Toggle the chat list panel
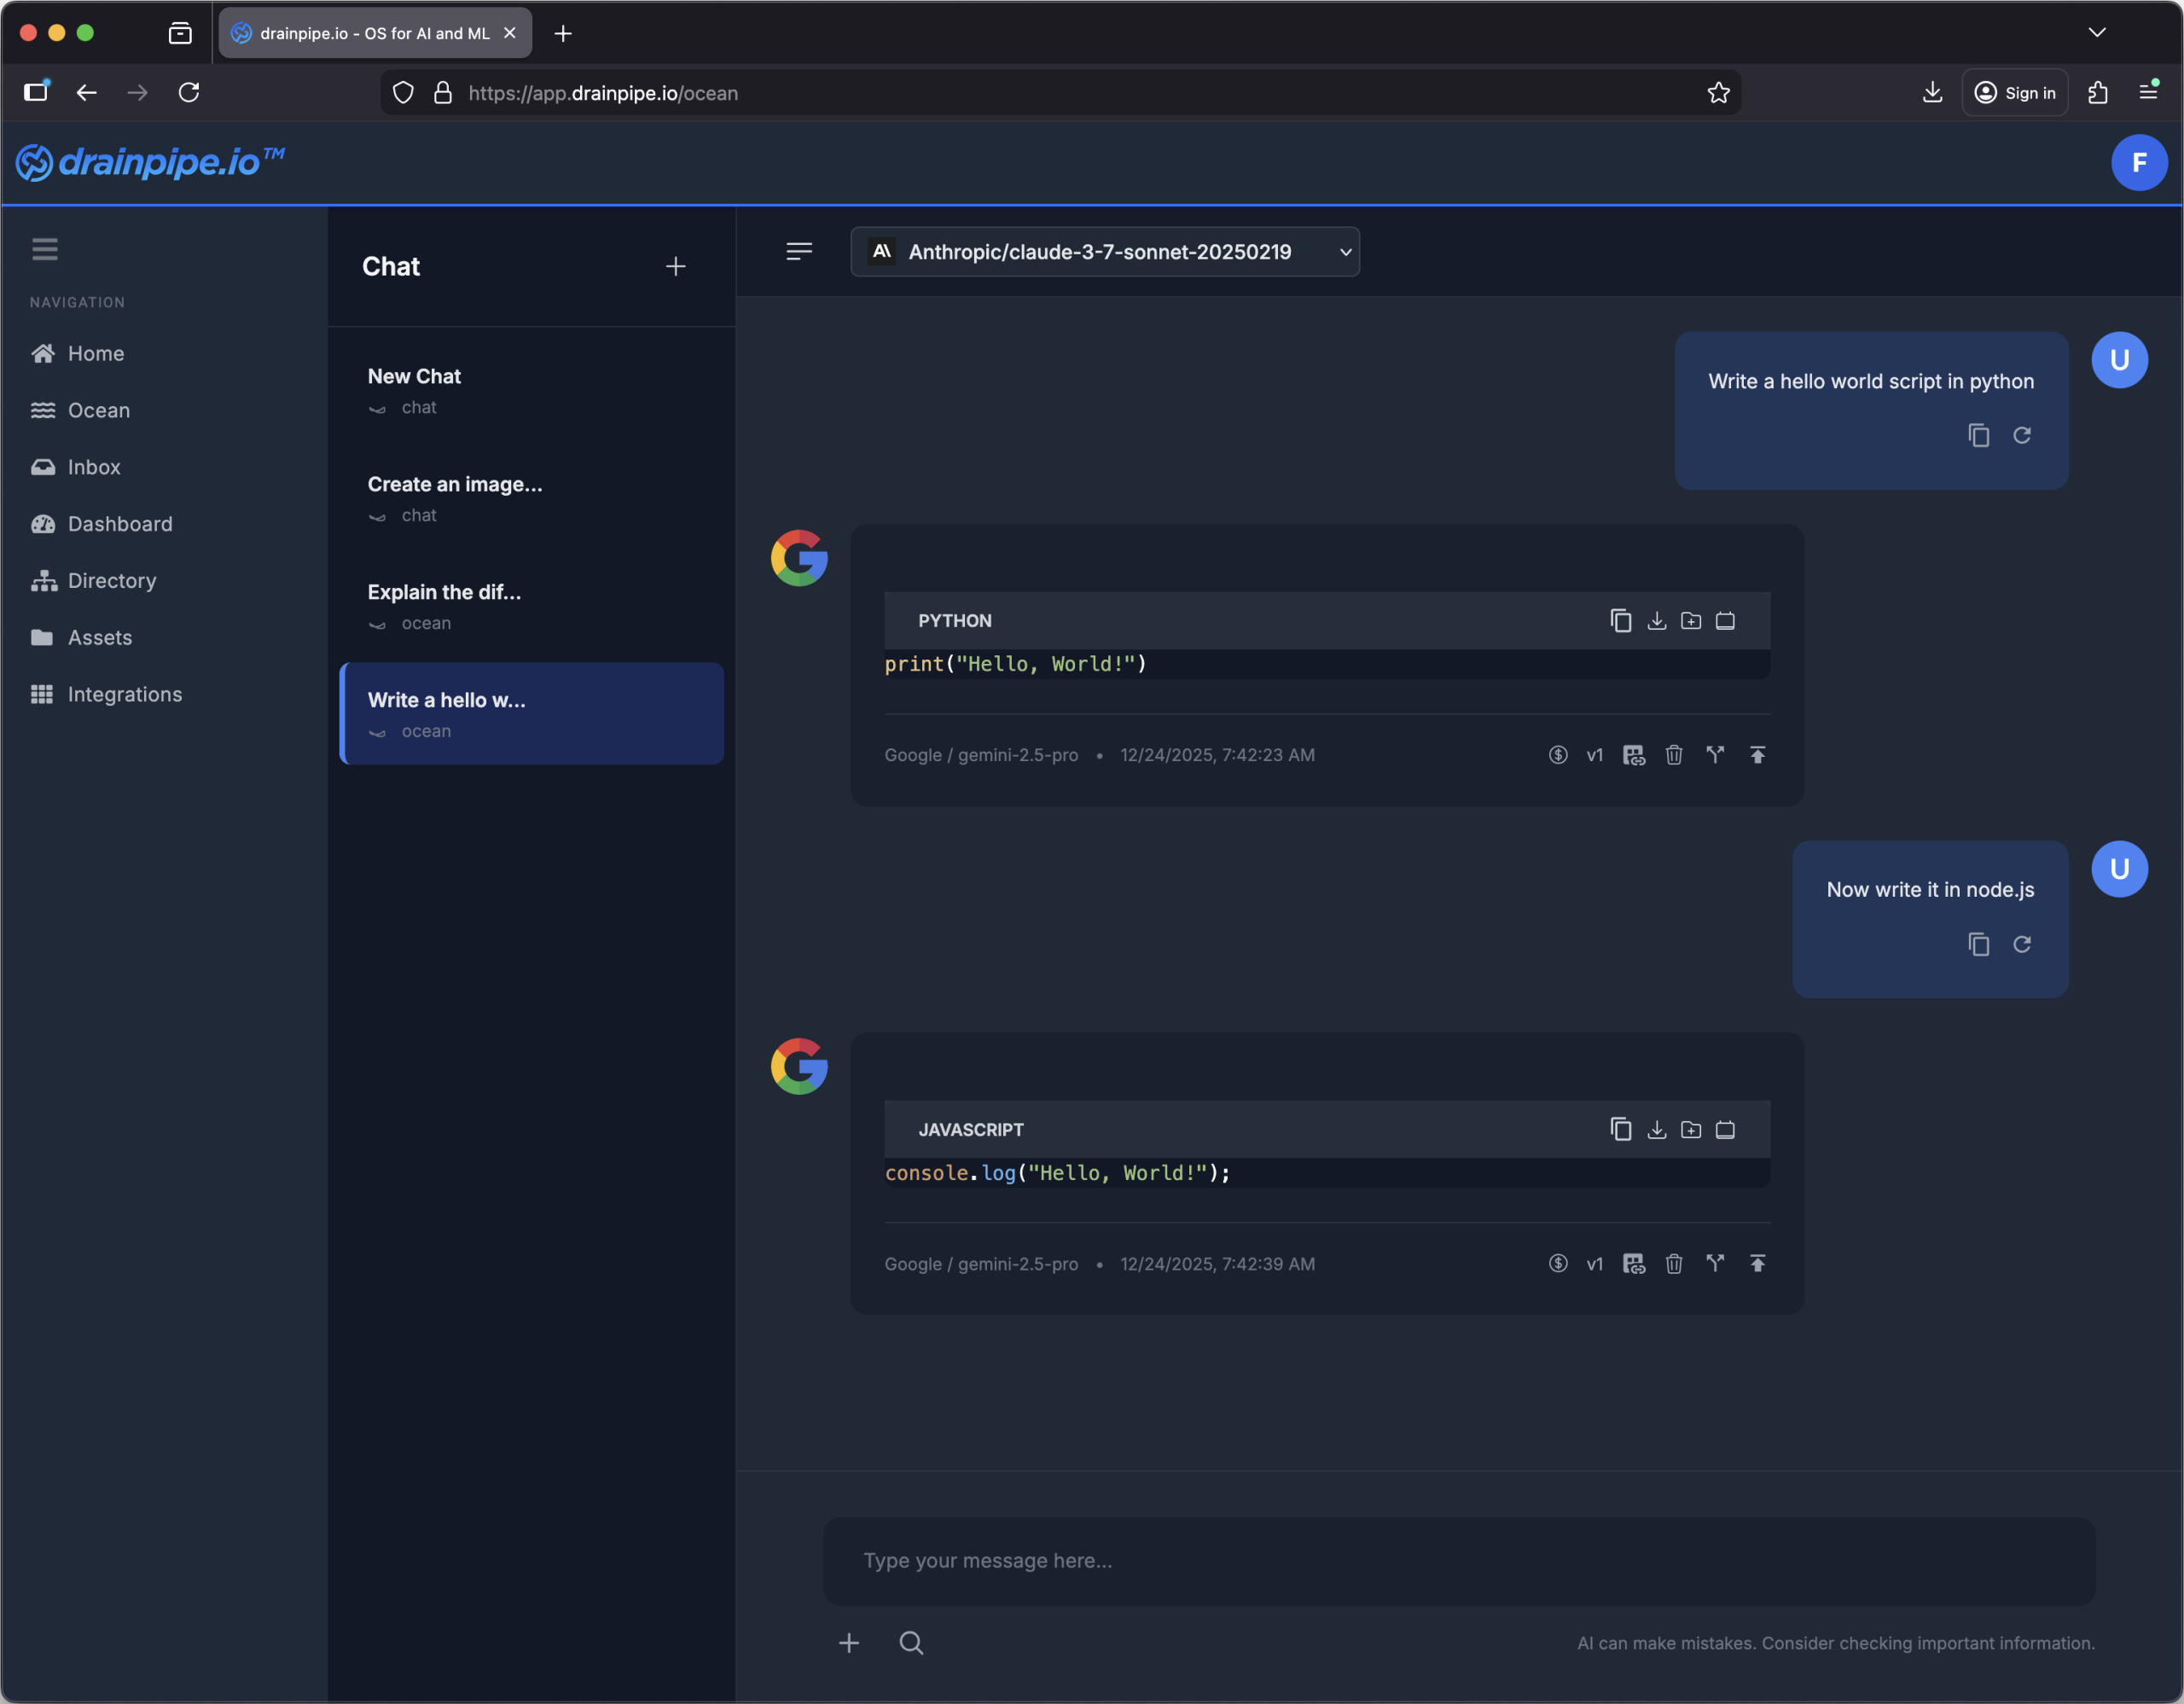 click(x=798, y=252)
